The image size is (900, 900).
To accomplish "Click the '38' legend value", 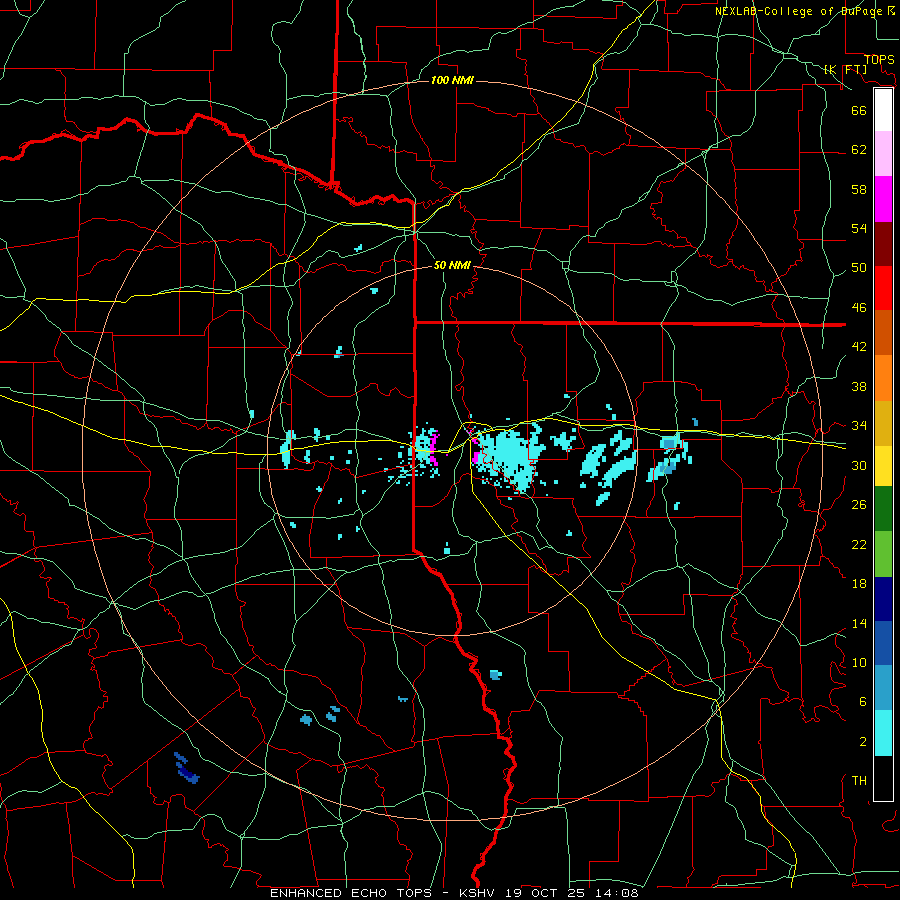I will pyautogui.click(x=859, y=386).
